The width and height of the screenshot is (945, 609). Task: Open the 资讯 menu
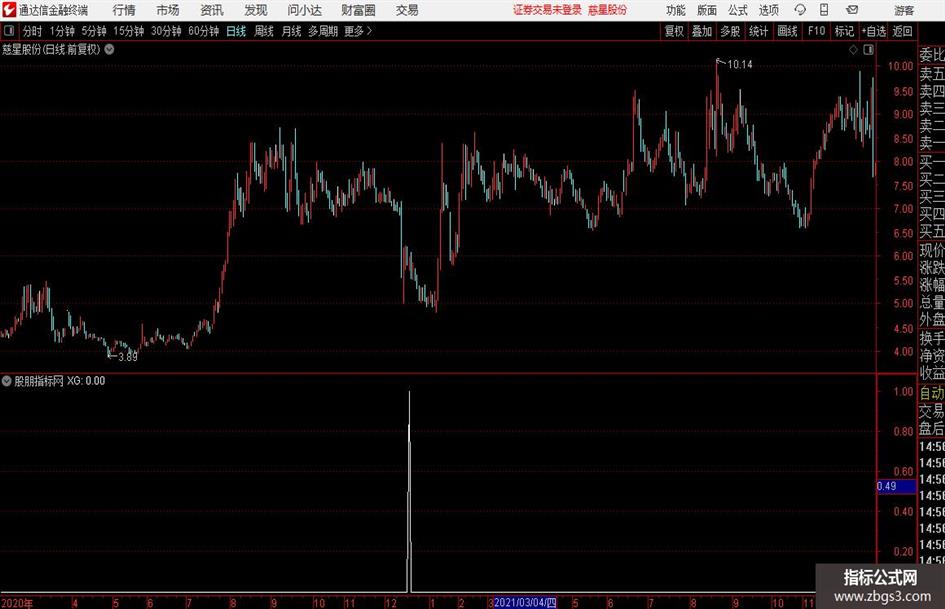coord(212,10)
